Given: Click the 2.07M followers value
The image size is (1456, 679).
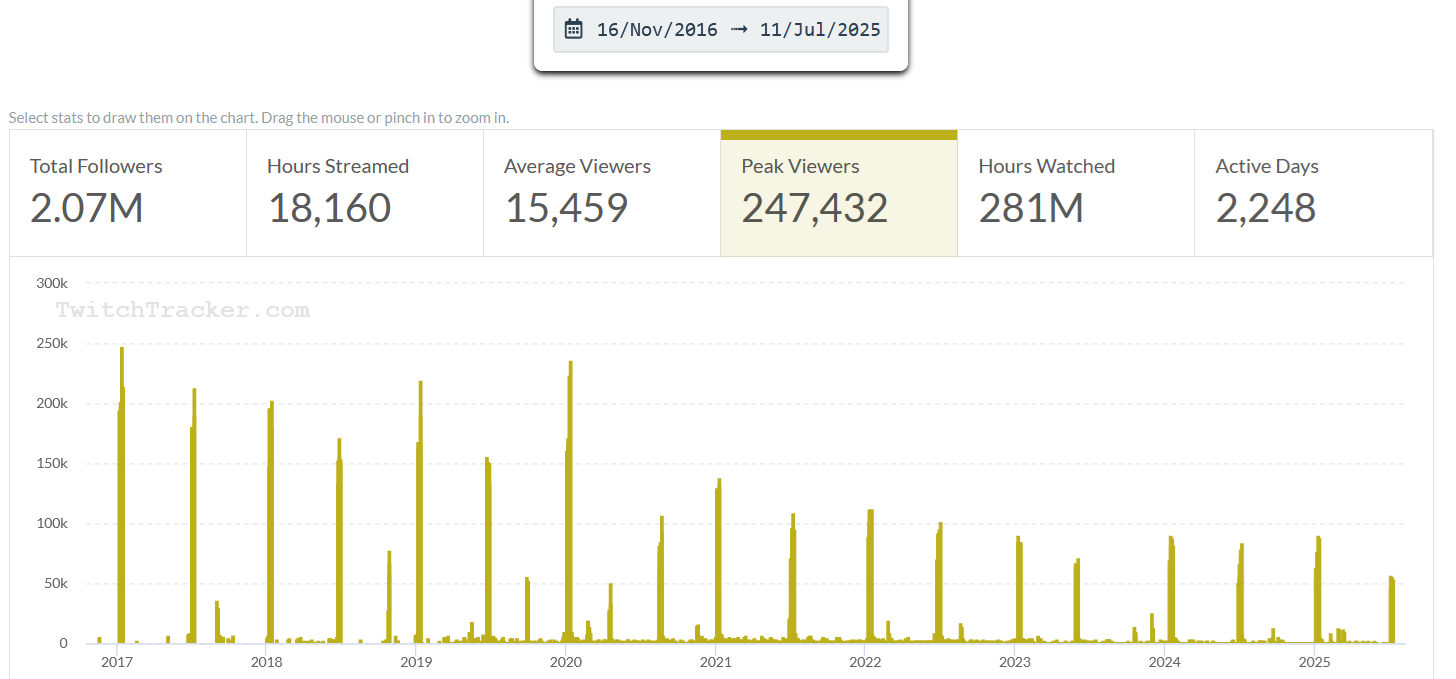Looking at the screenshot, I should click(87, 208).
